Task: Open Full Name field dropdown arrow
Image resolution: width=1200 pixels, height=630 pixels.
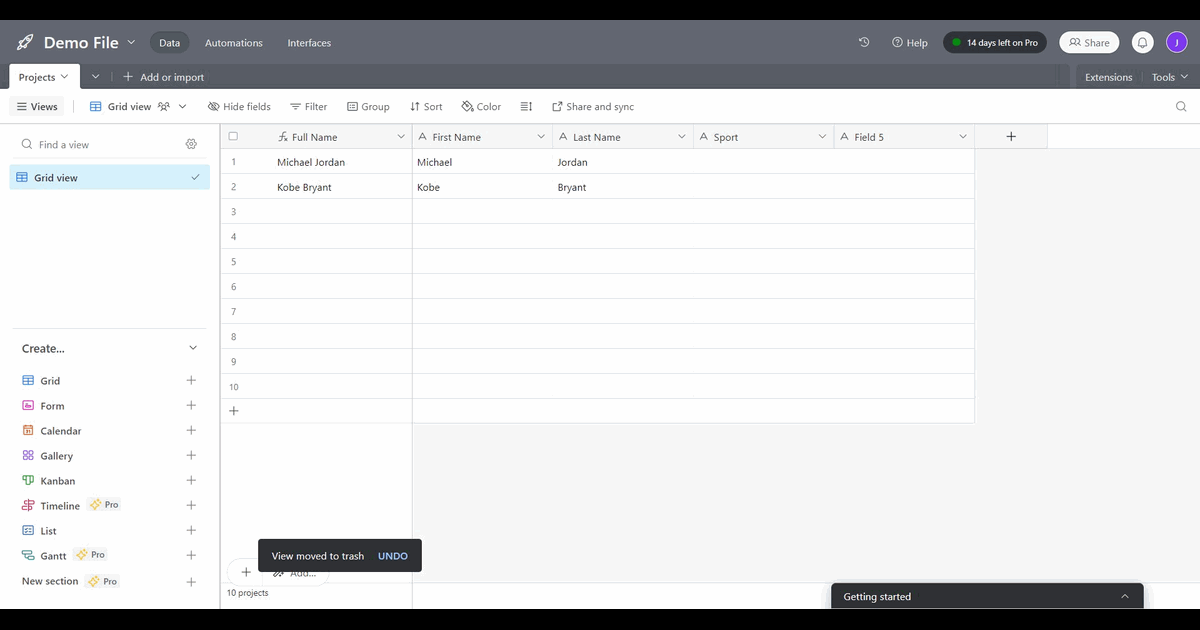Action: (401, 137)
